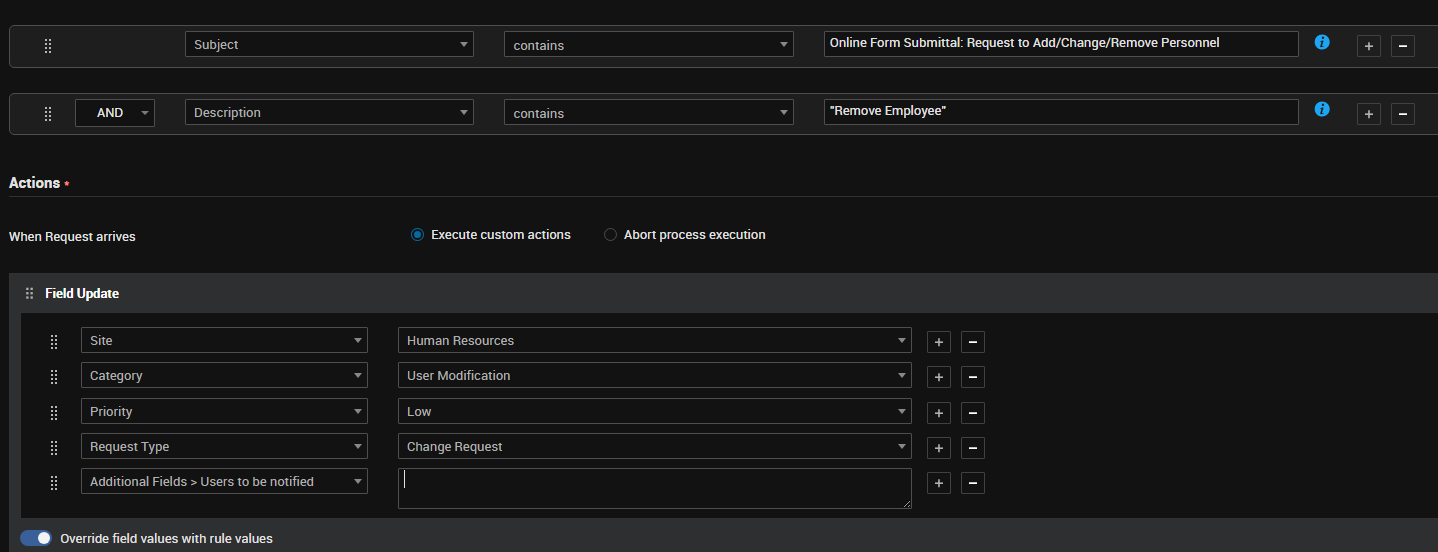Image resolution: width=1438 pixels, height=552 pixels.
Task: Select Abort process execution option
Action: click(x=610, y=235)
